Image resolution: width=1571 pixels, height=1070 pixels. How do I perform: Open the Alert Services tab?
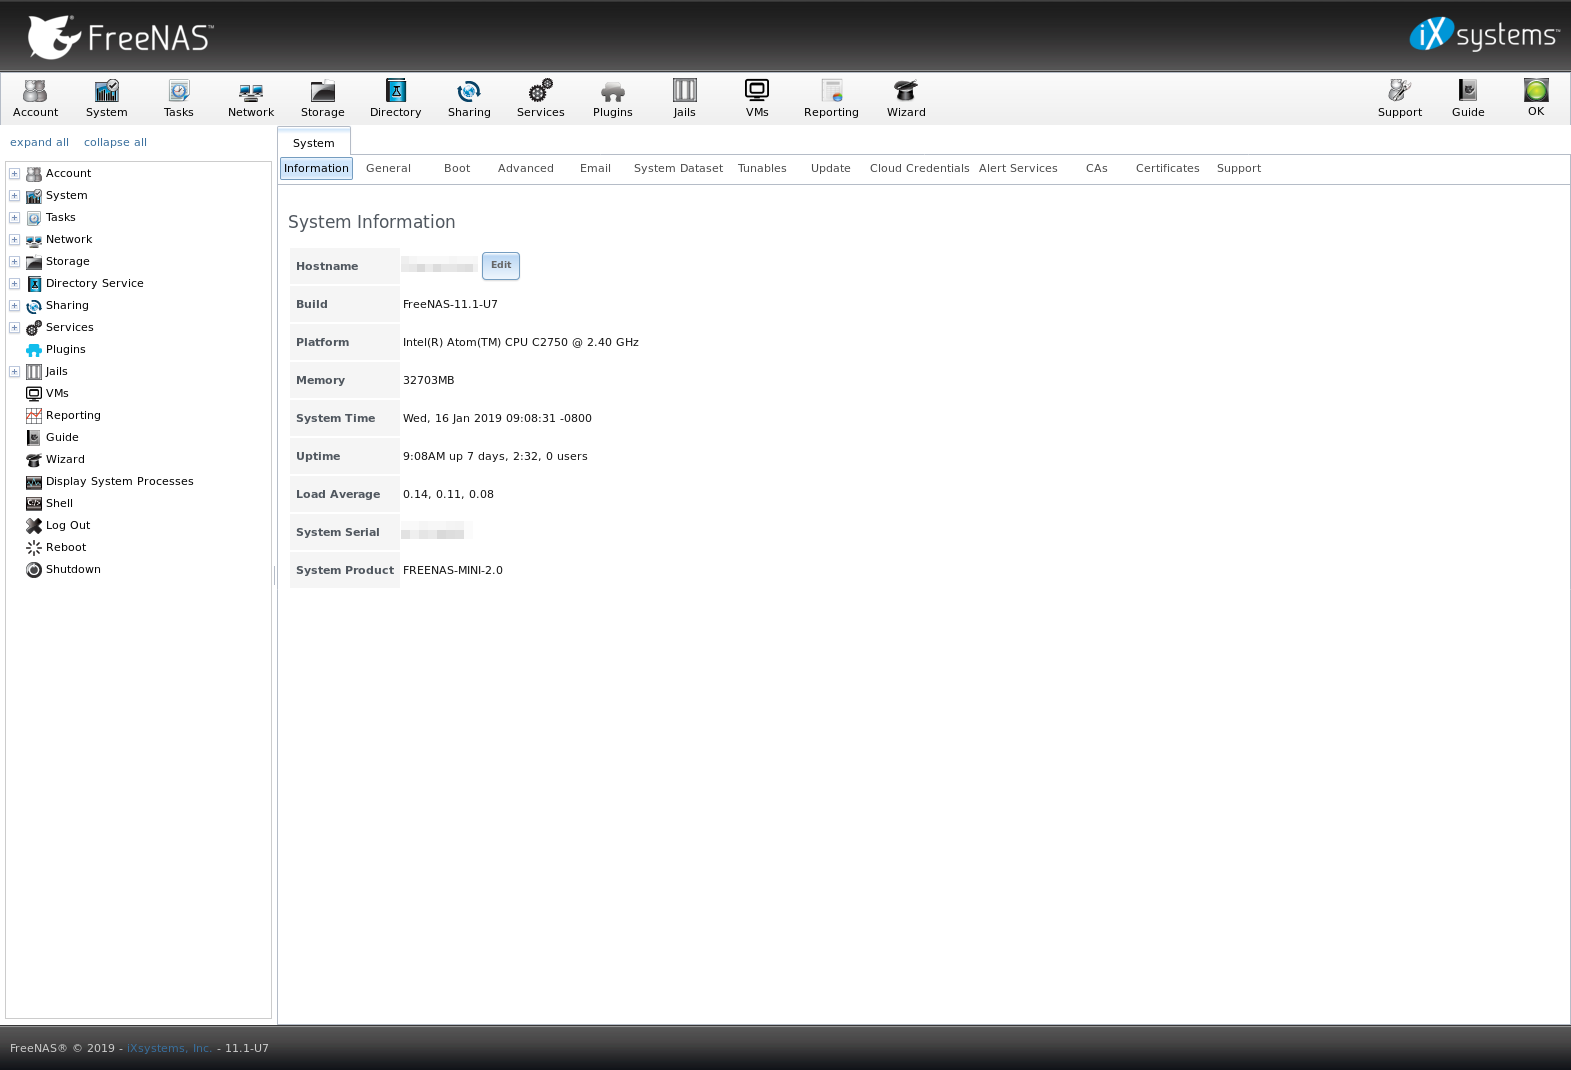1018,168
